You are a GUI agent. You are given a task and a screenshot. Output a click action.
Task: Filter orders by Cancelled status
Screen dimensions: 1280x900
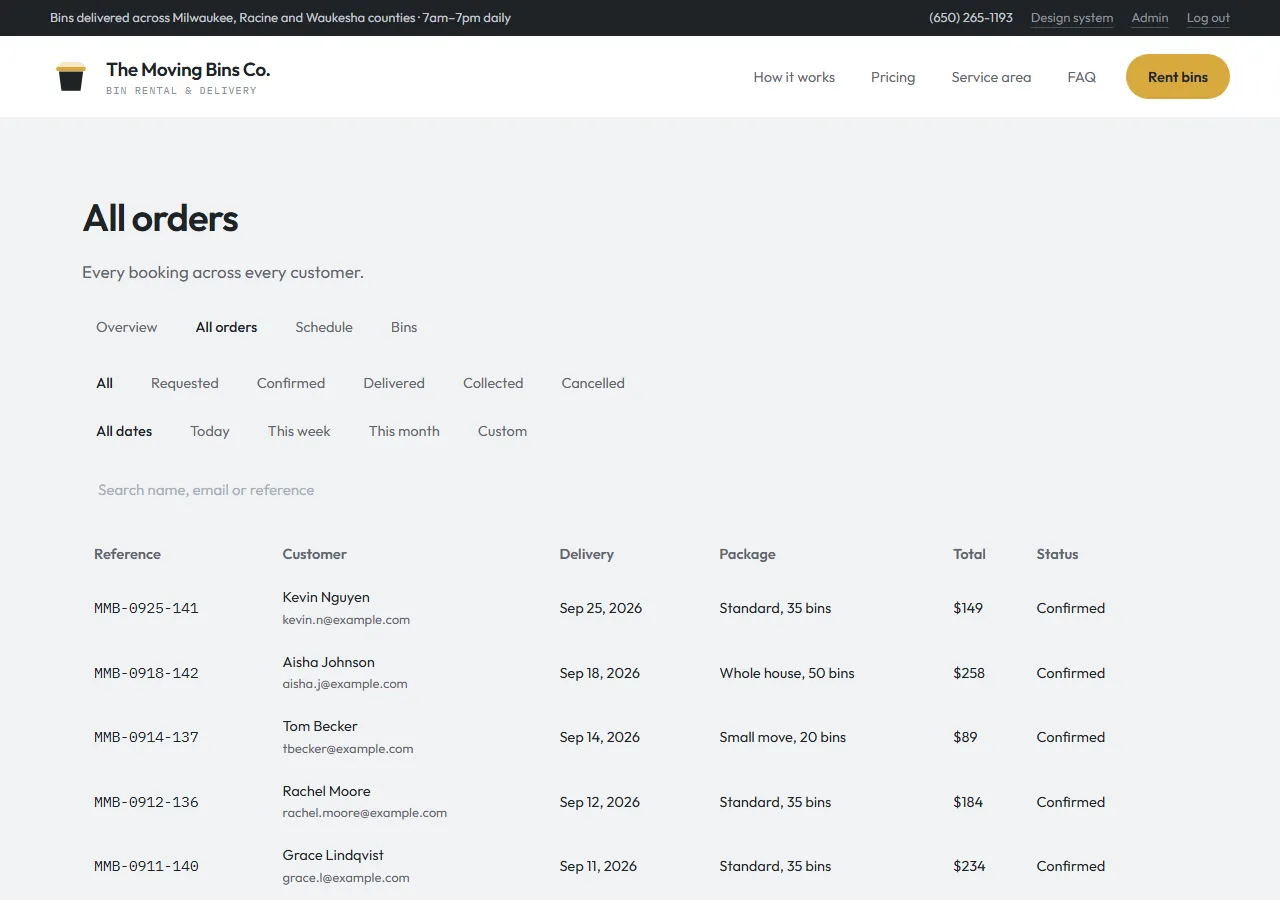pos(593,383)
